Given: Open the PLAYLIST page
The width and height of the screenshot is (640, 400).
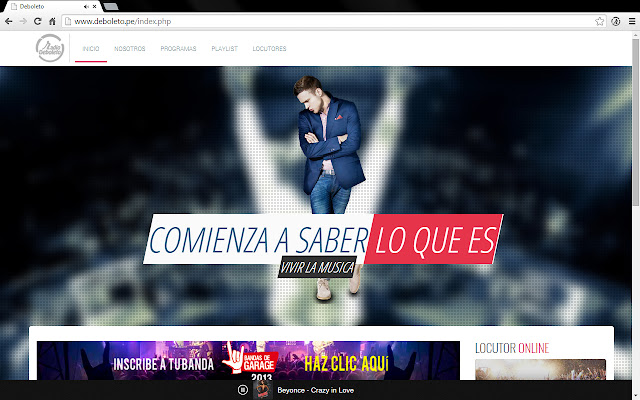Looking at the screenshot, I should pos(224,48).
